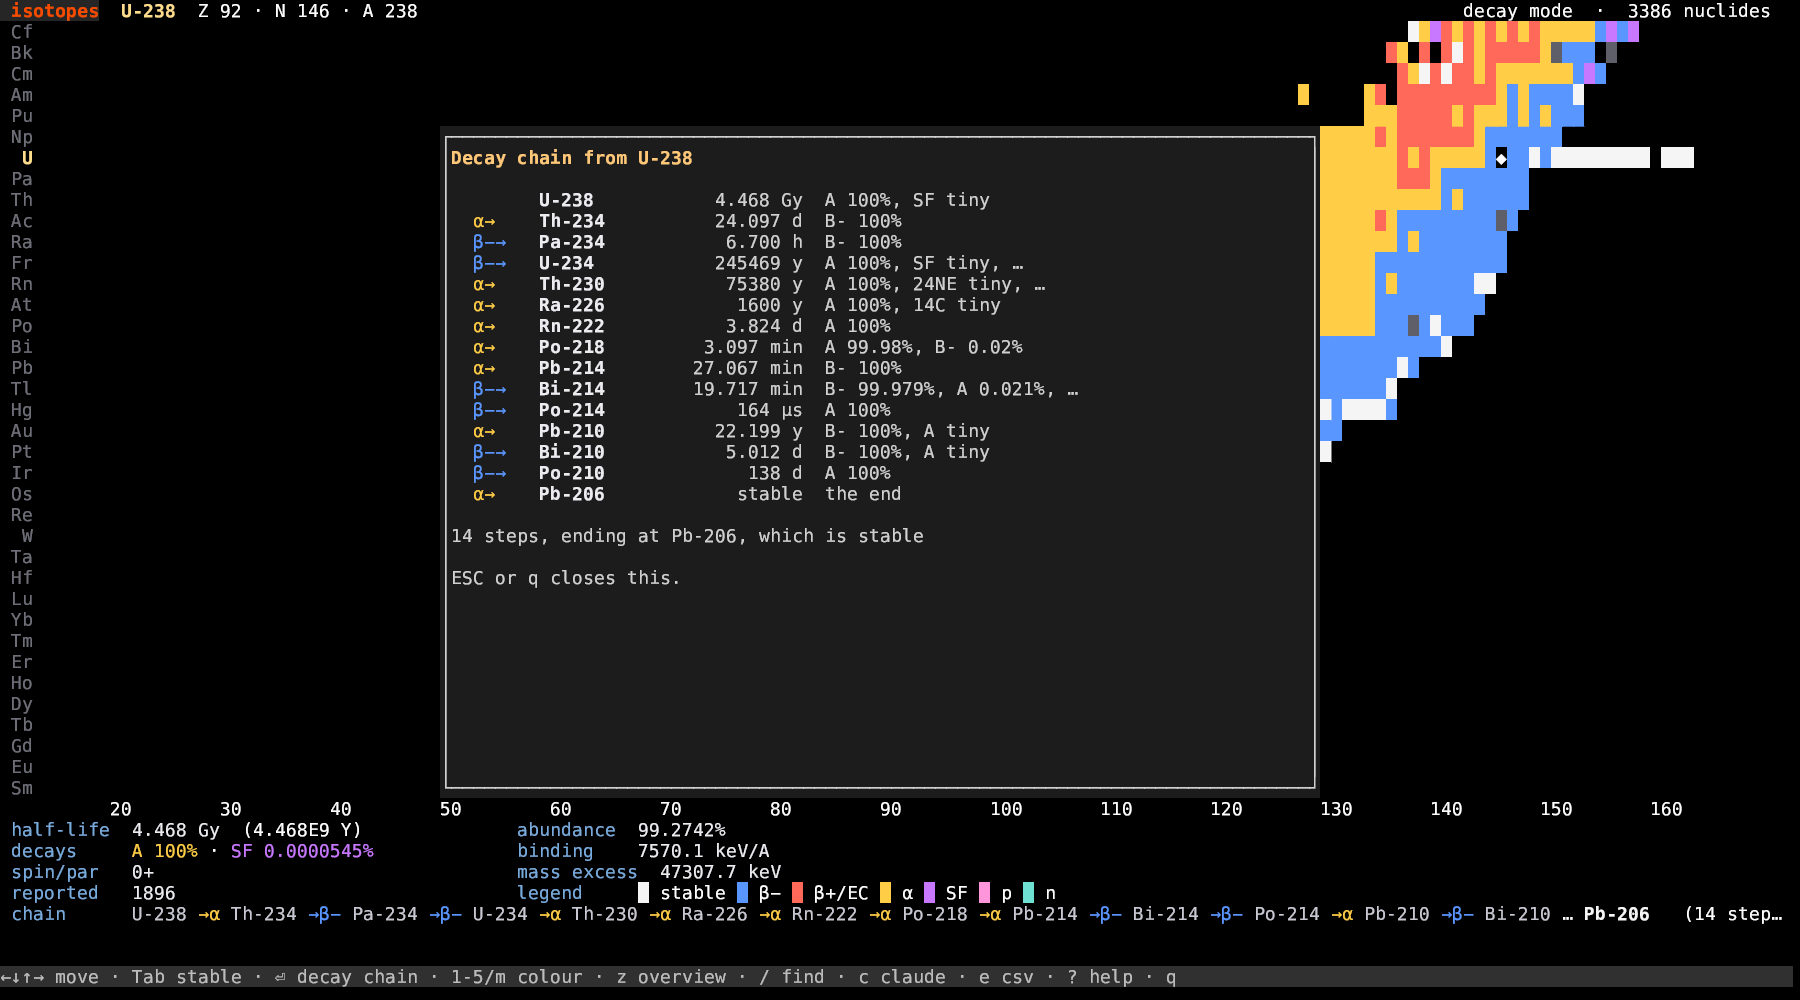Click the 'SF 0.0000545%' decay value
This screenshot has height=1000, width=1800.
point(302,851)
